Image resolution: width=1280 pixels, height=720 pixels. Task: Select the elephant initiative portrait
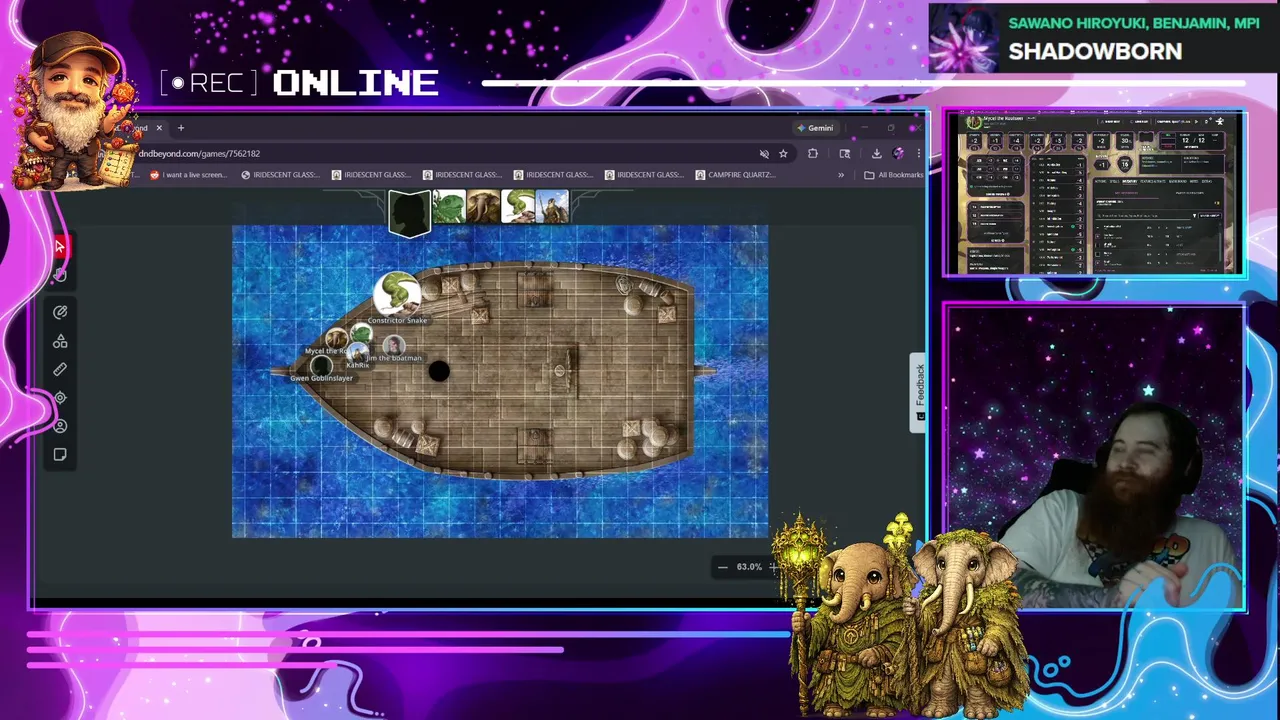point(483,207)
